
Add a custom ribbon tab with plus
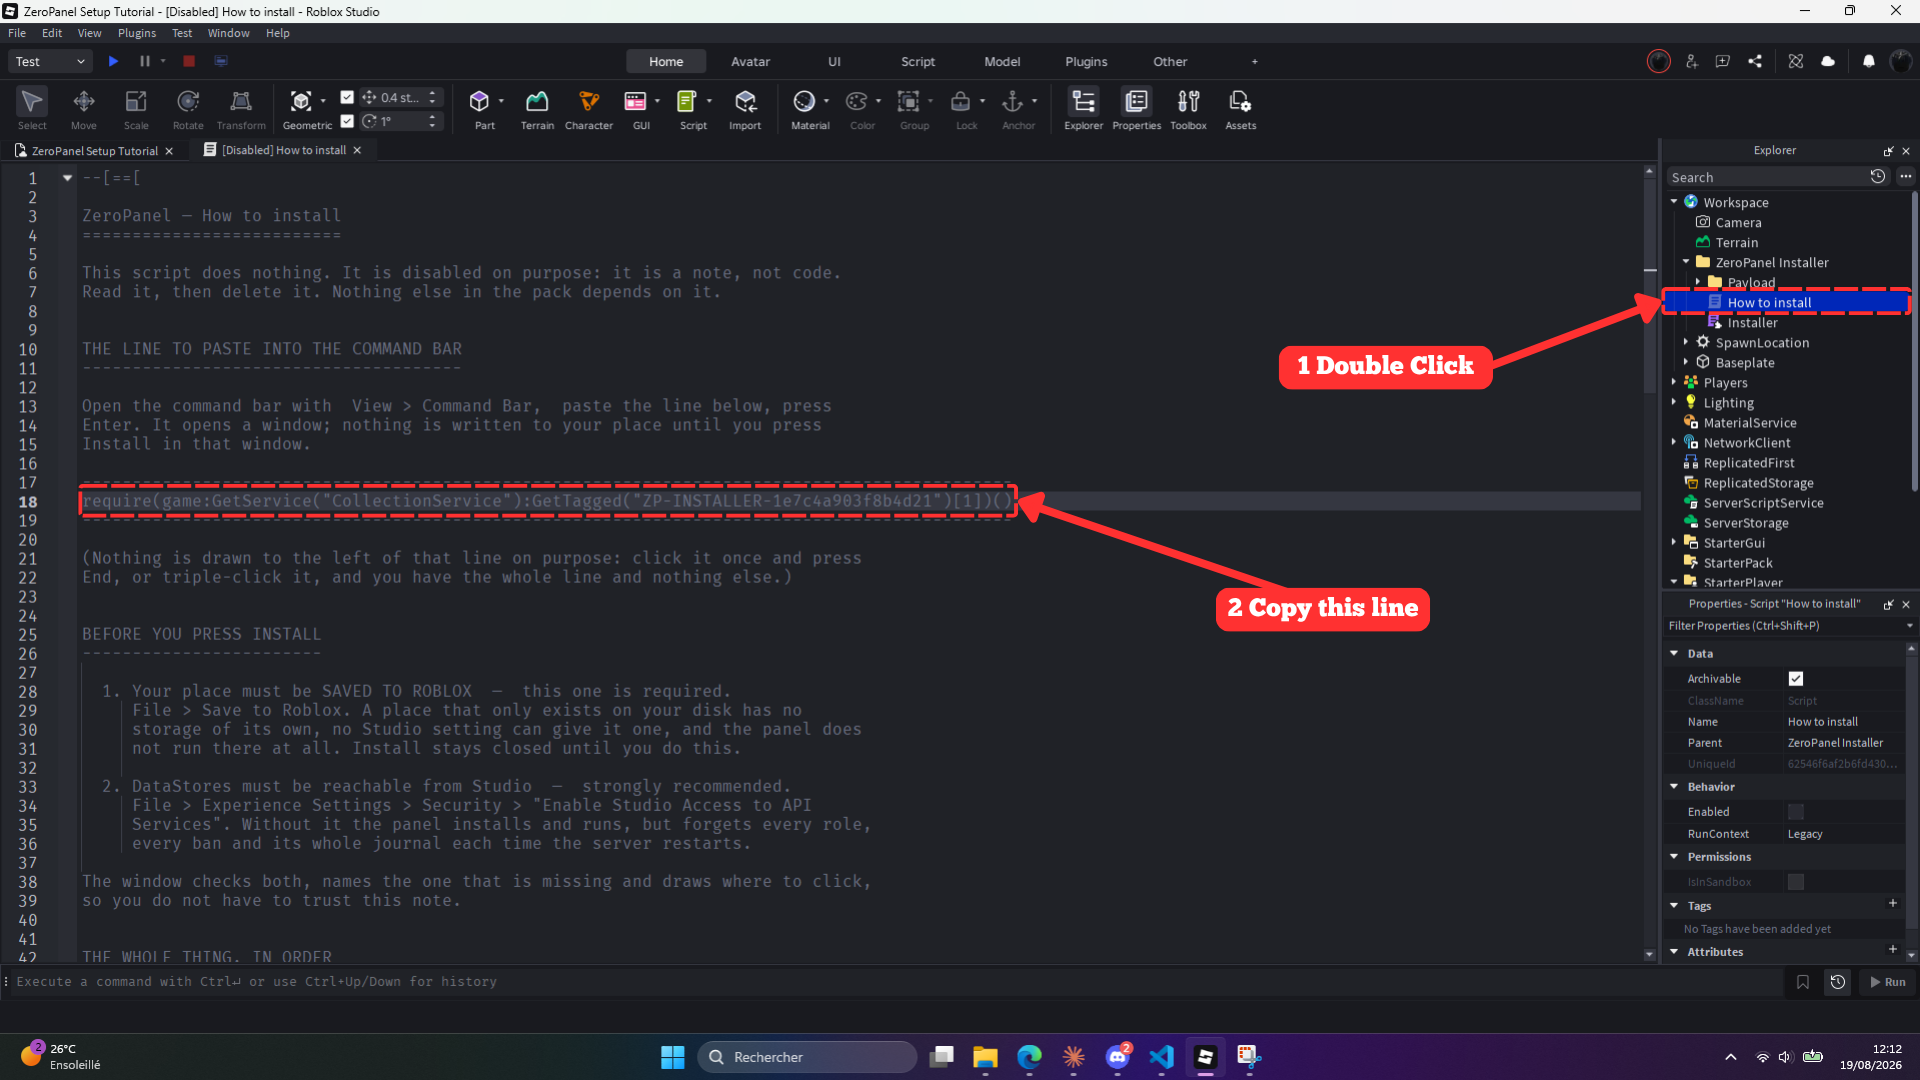[x=1255, y=61]
